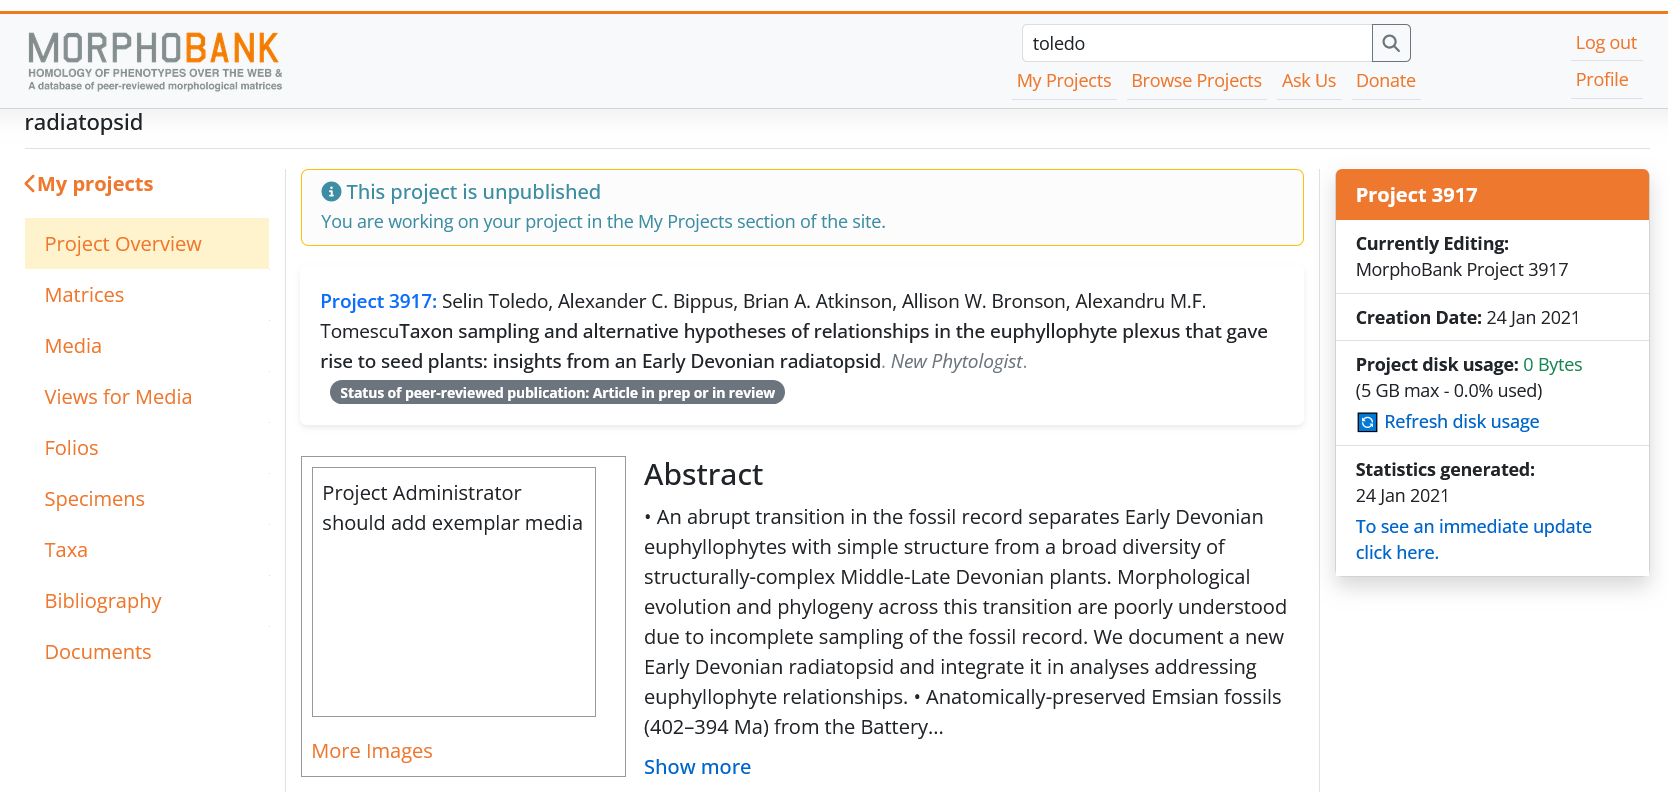The height and width of the screenshot is (792, 1668).
Task: Click the info icon in unpublished notice
Action: 331,192
